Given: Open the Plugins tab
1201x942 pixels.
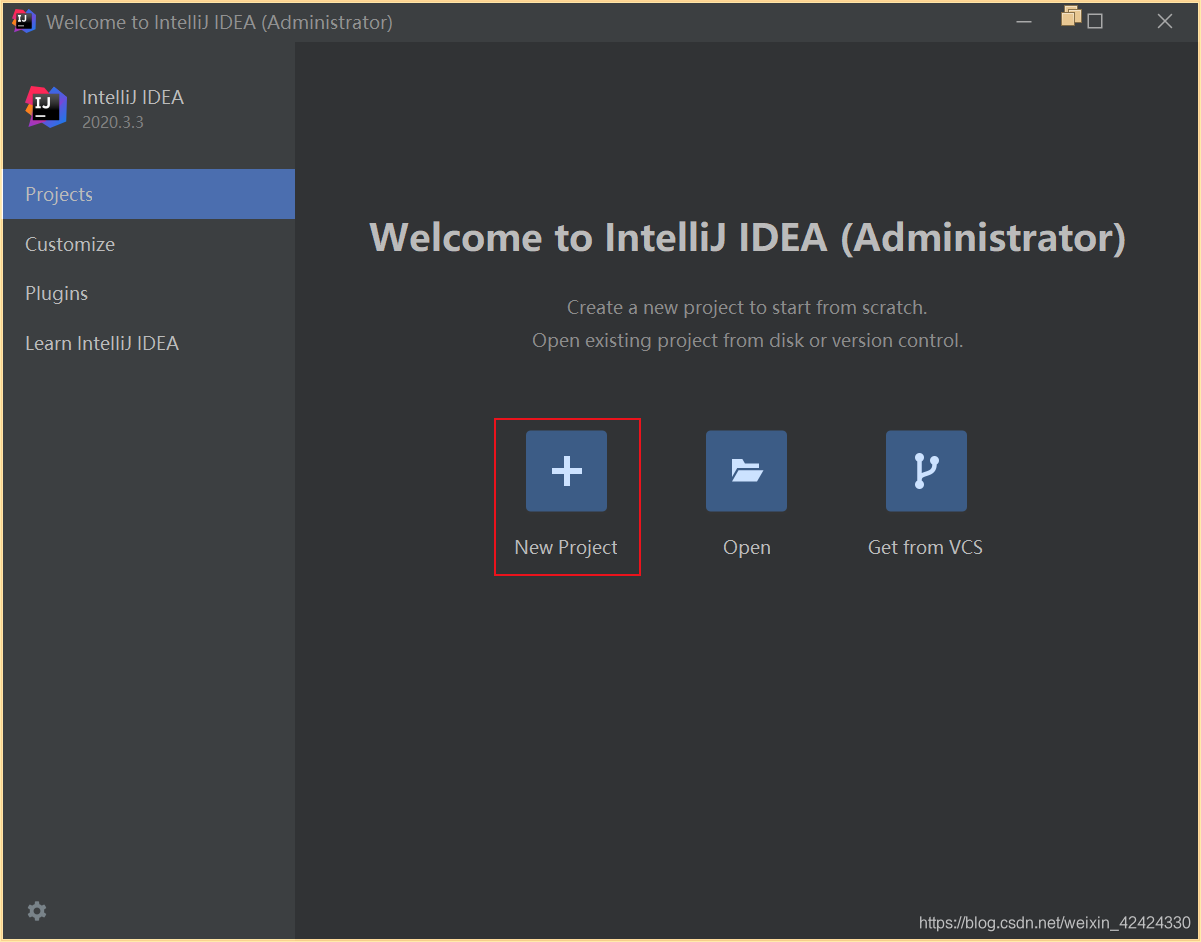Looking at the screenshot, I should pyautogui.click(x=148, y=293).
